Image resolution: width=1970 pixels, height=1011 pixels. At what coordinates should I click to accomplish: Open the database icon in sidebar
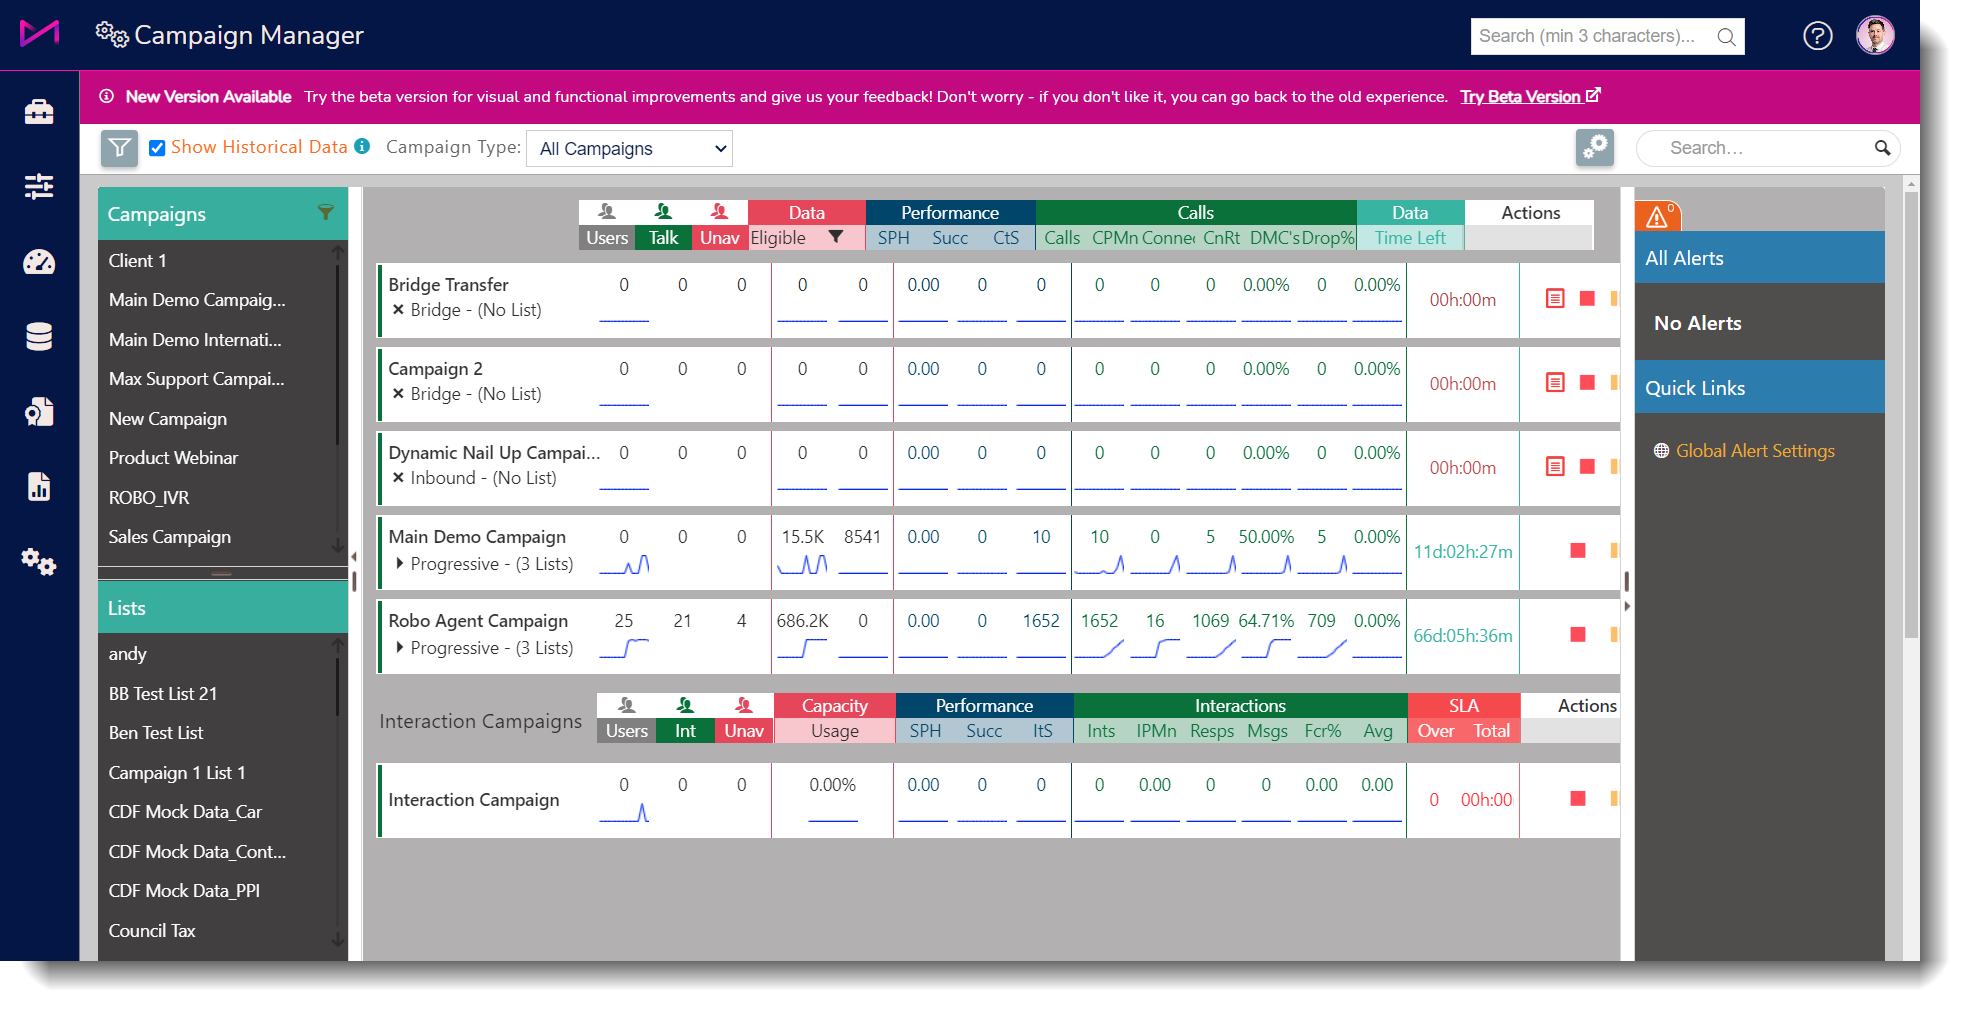coord(39,337)
